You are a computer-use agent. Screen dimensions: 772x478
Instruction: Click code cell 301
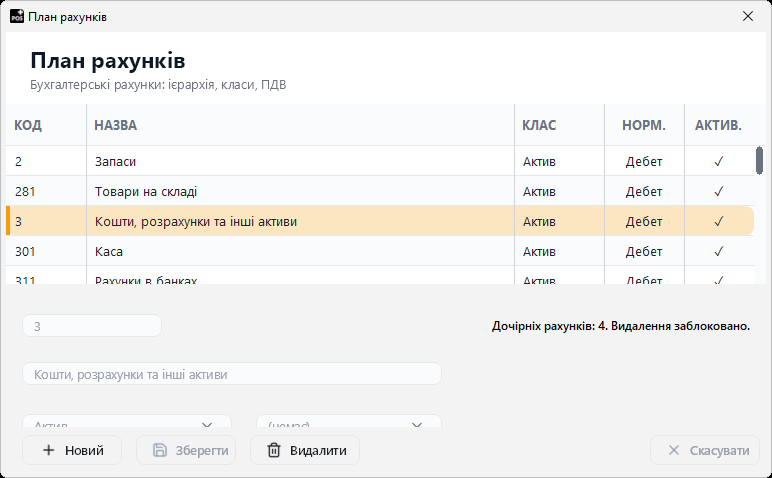[46, 252]
